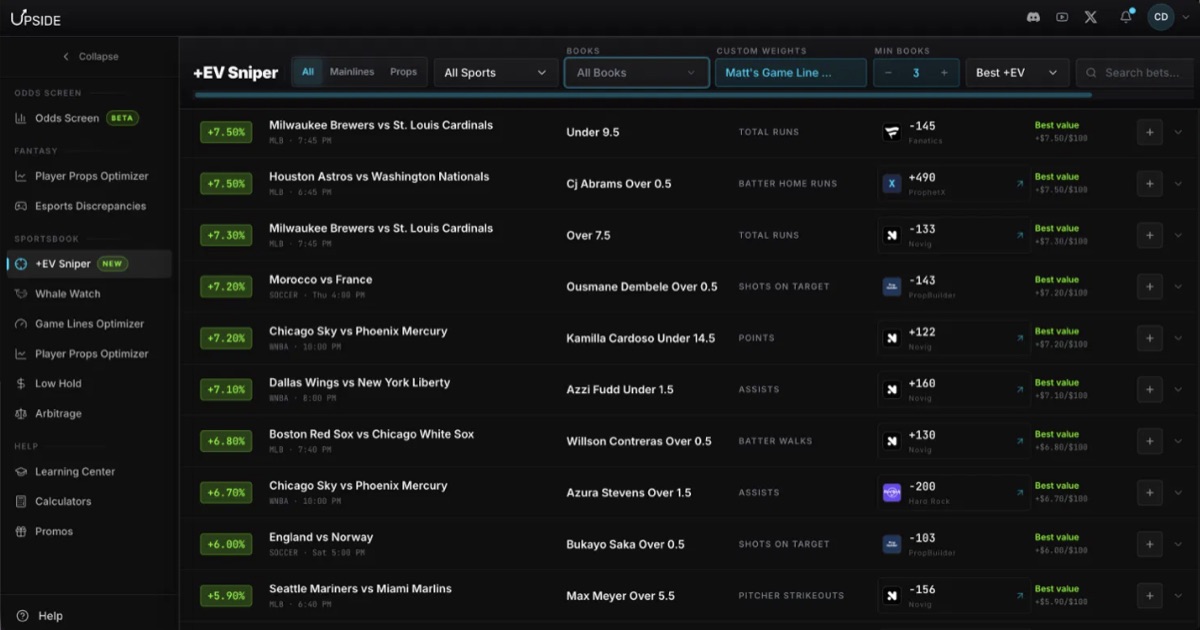This screenshot has height=630, width=1200.
Task: Open the Discord icon in header
Action: [x=1034, y=17]
